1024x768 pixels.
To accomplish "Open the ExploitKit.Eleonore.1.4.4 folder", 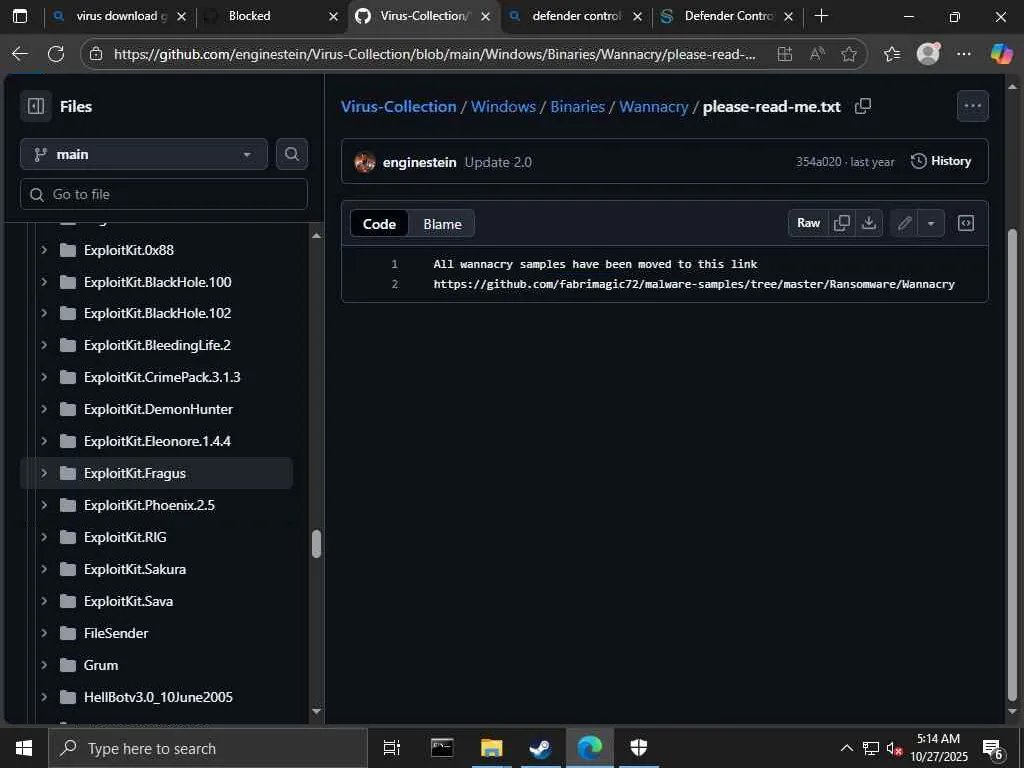I will [157, 441].
